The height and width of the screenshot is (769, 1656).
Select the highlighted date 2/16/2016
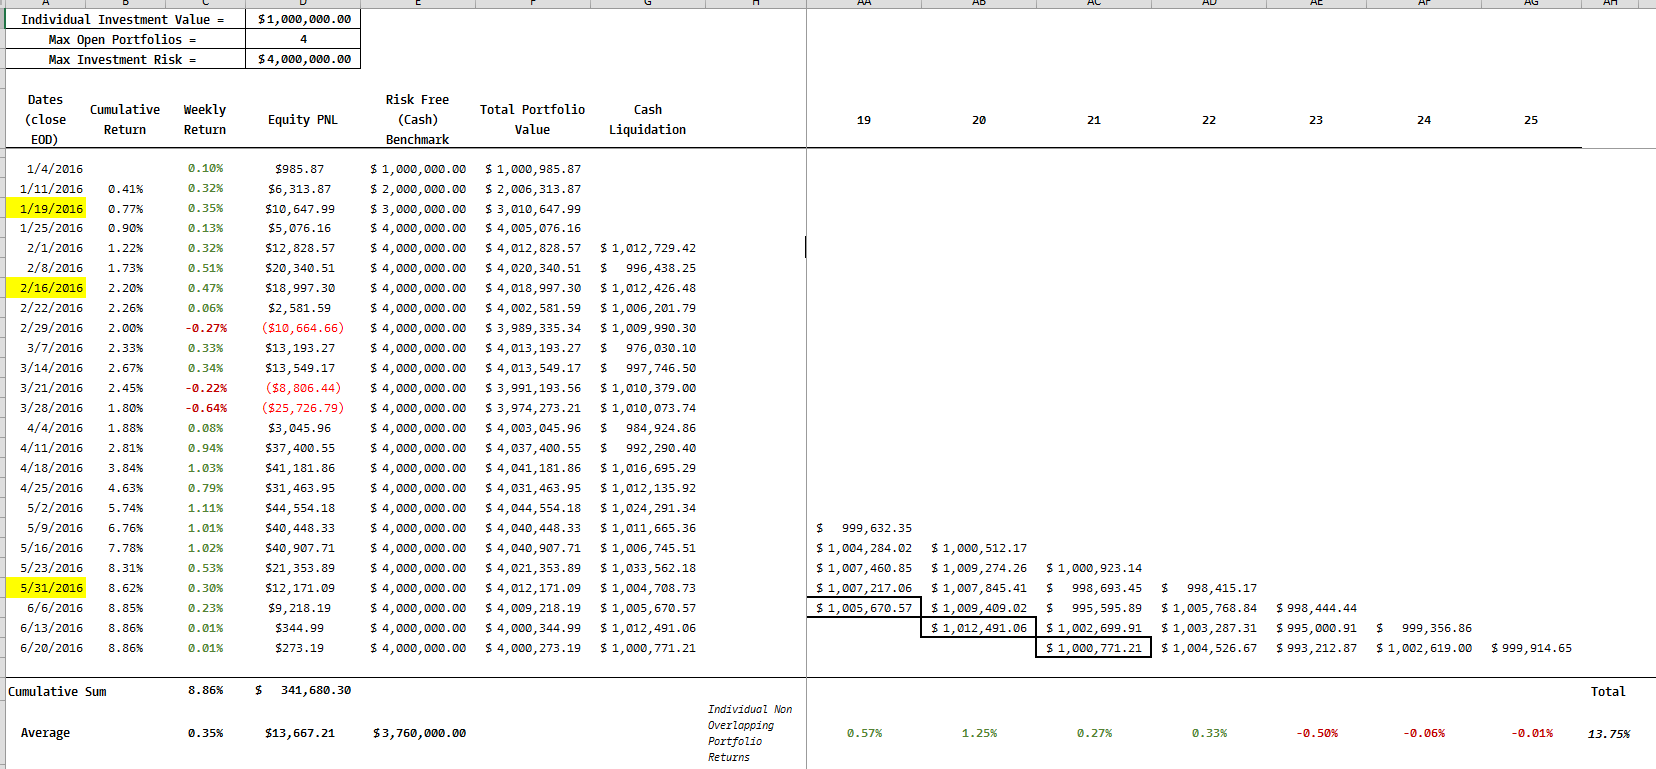(x=46, y=288)
